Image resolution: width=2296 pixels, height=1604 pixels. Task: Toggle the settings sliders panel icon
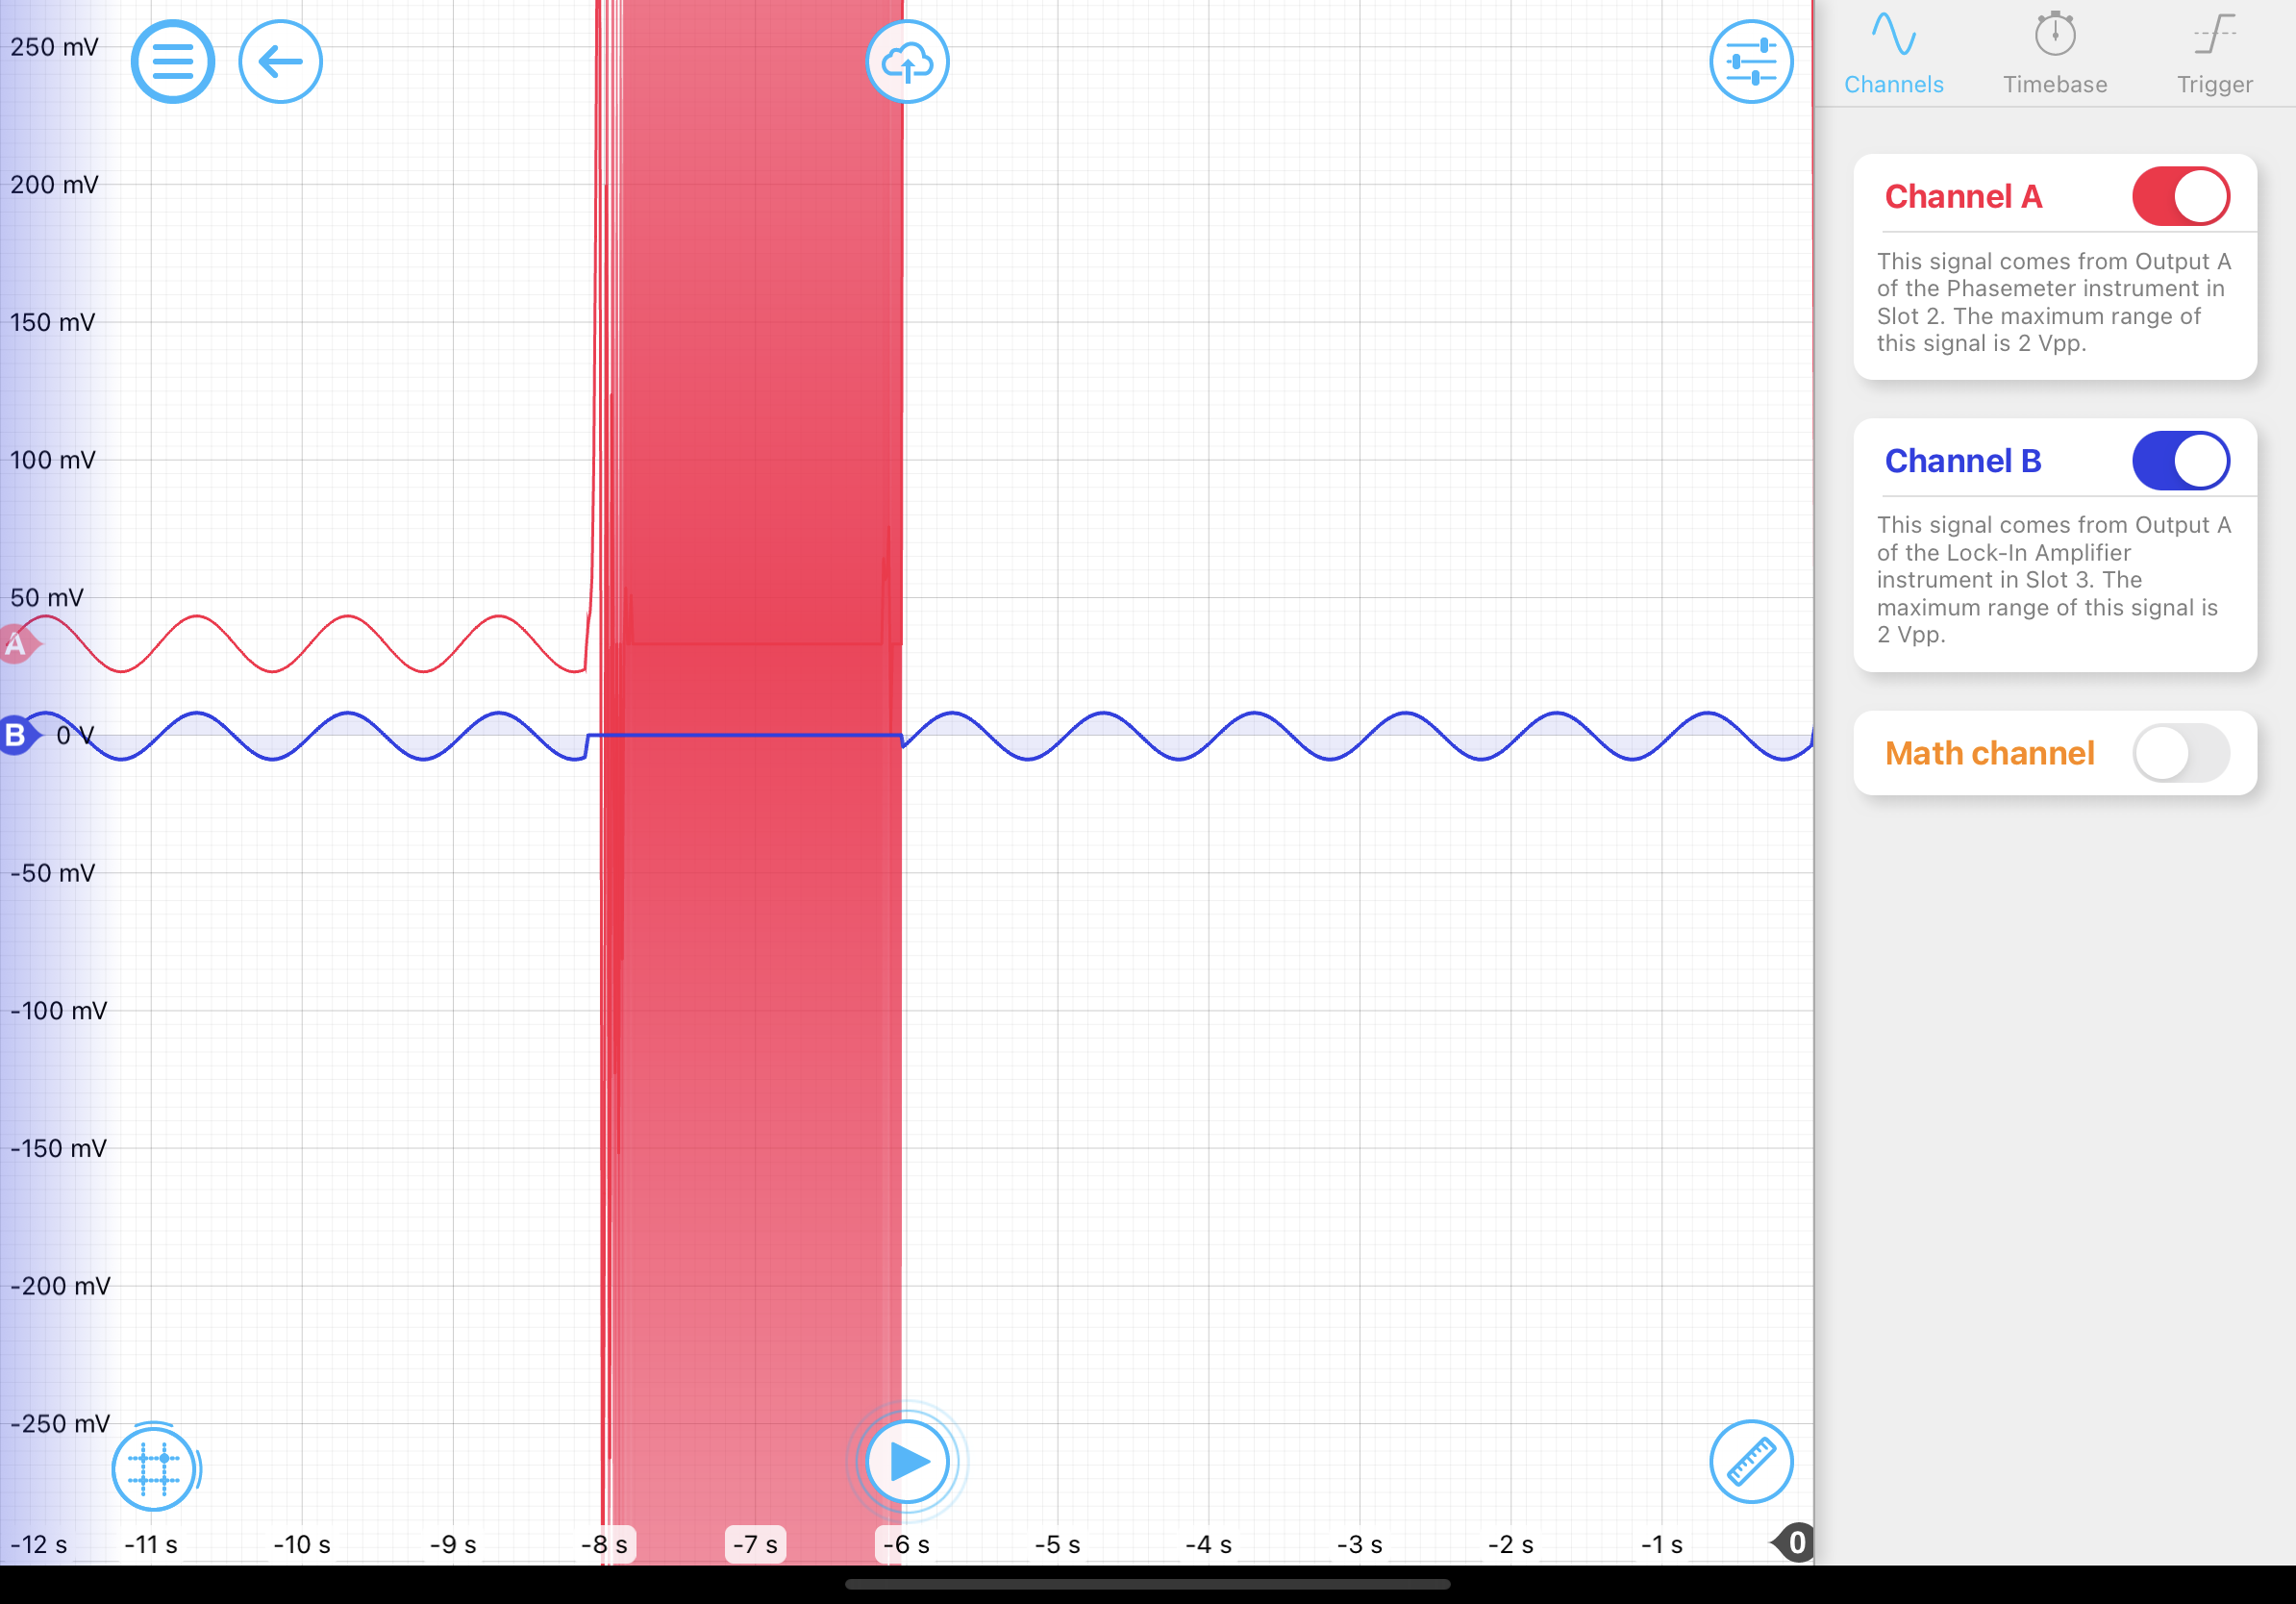pyautogui.click(x=1750, y=62)
